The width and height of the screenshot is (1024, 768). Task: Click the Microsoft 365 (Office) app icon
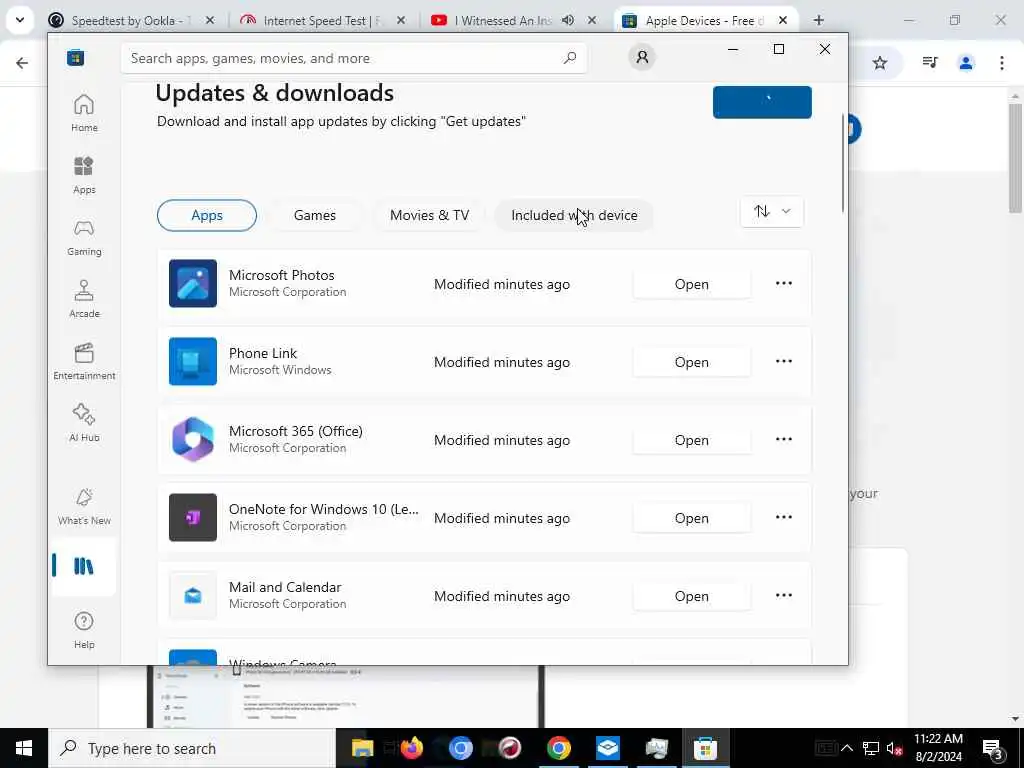193,440
